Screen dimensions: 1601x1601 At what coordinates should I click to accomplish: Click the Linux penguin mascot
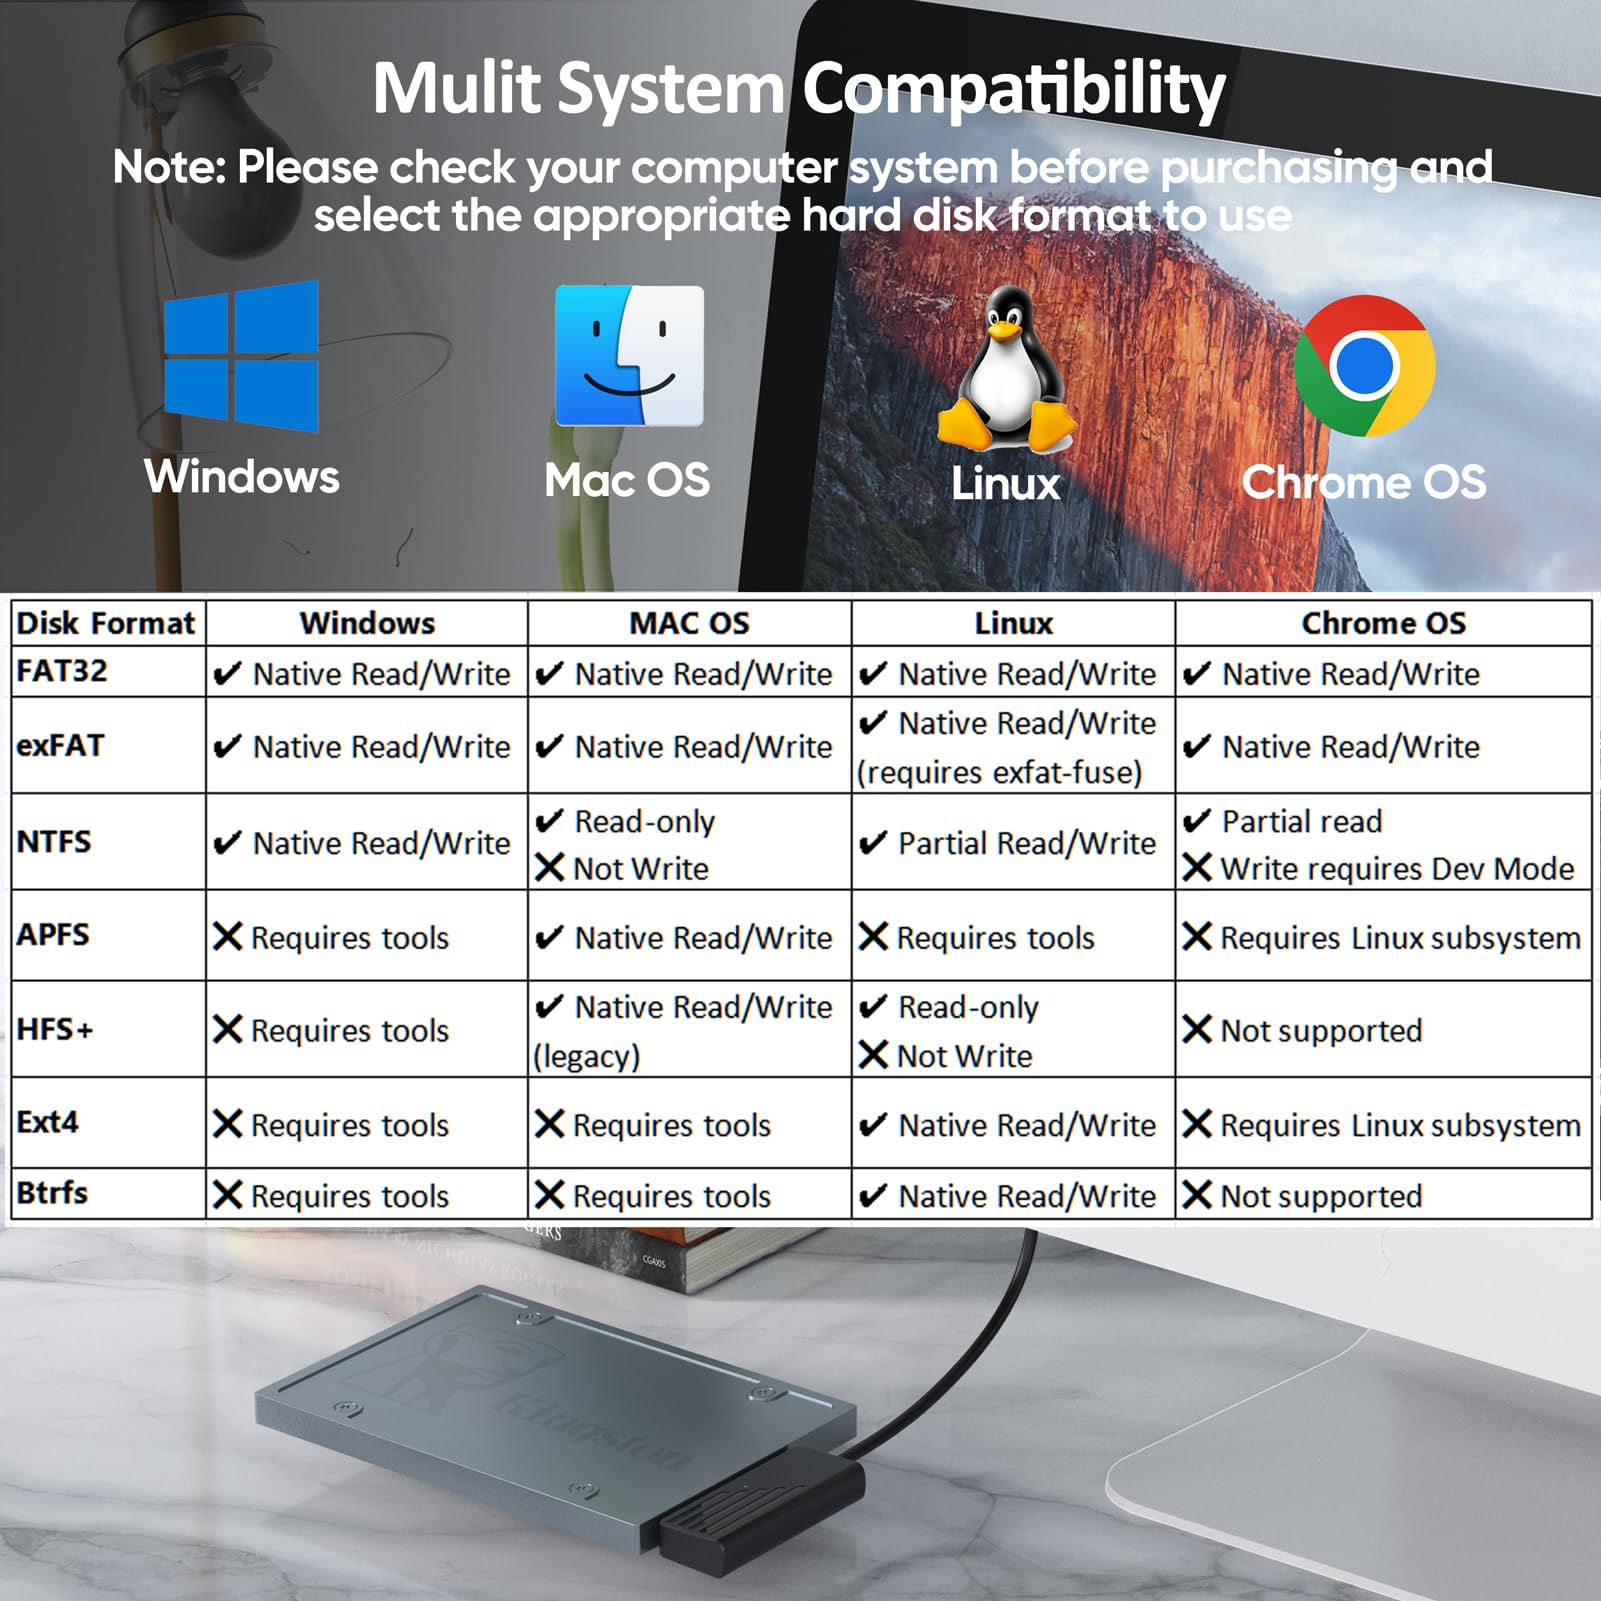coord(1007,367)
